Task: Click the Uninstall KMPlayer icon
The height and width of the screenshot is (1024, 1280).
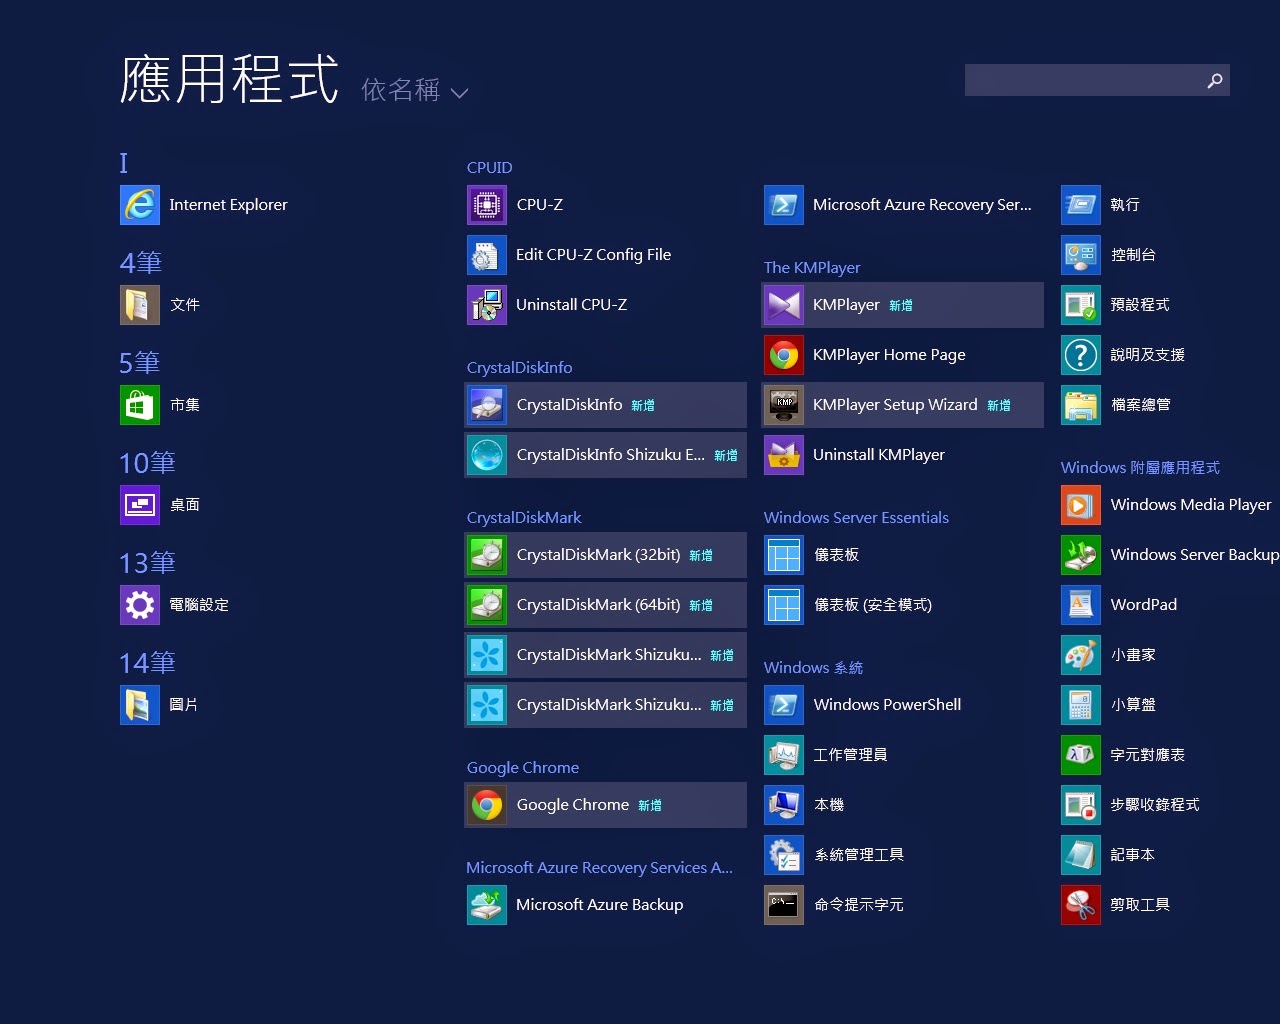Action: pos(784,455)
